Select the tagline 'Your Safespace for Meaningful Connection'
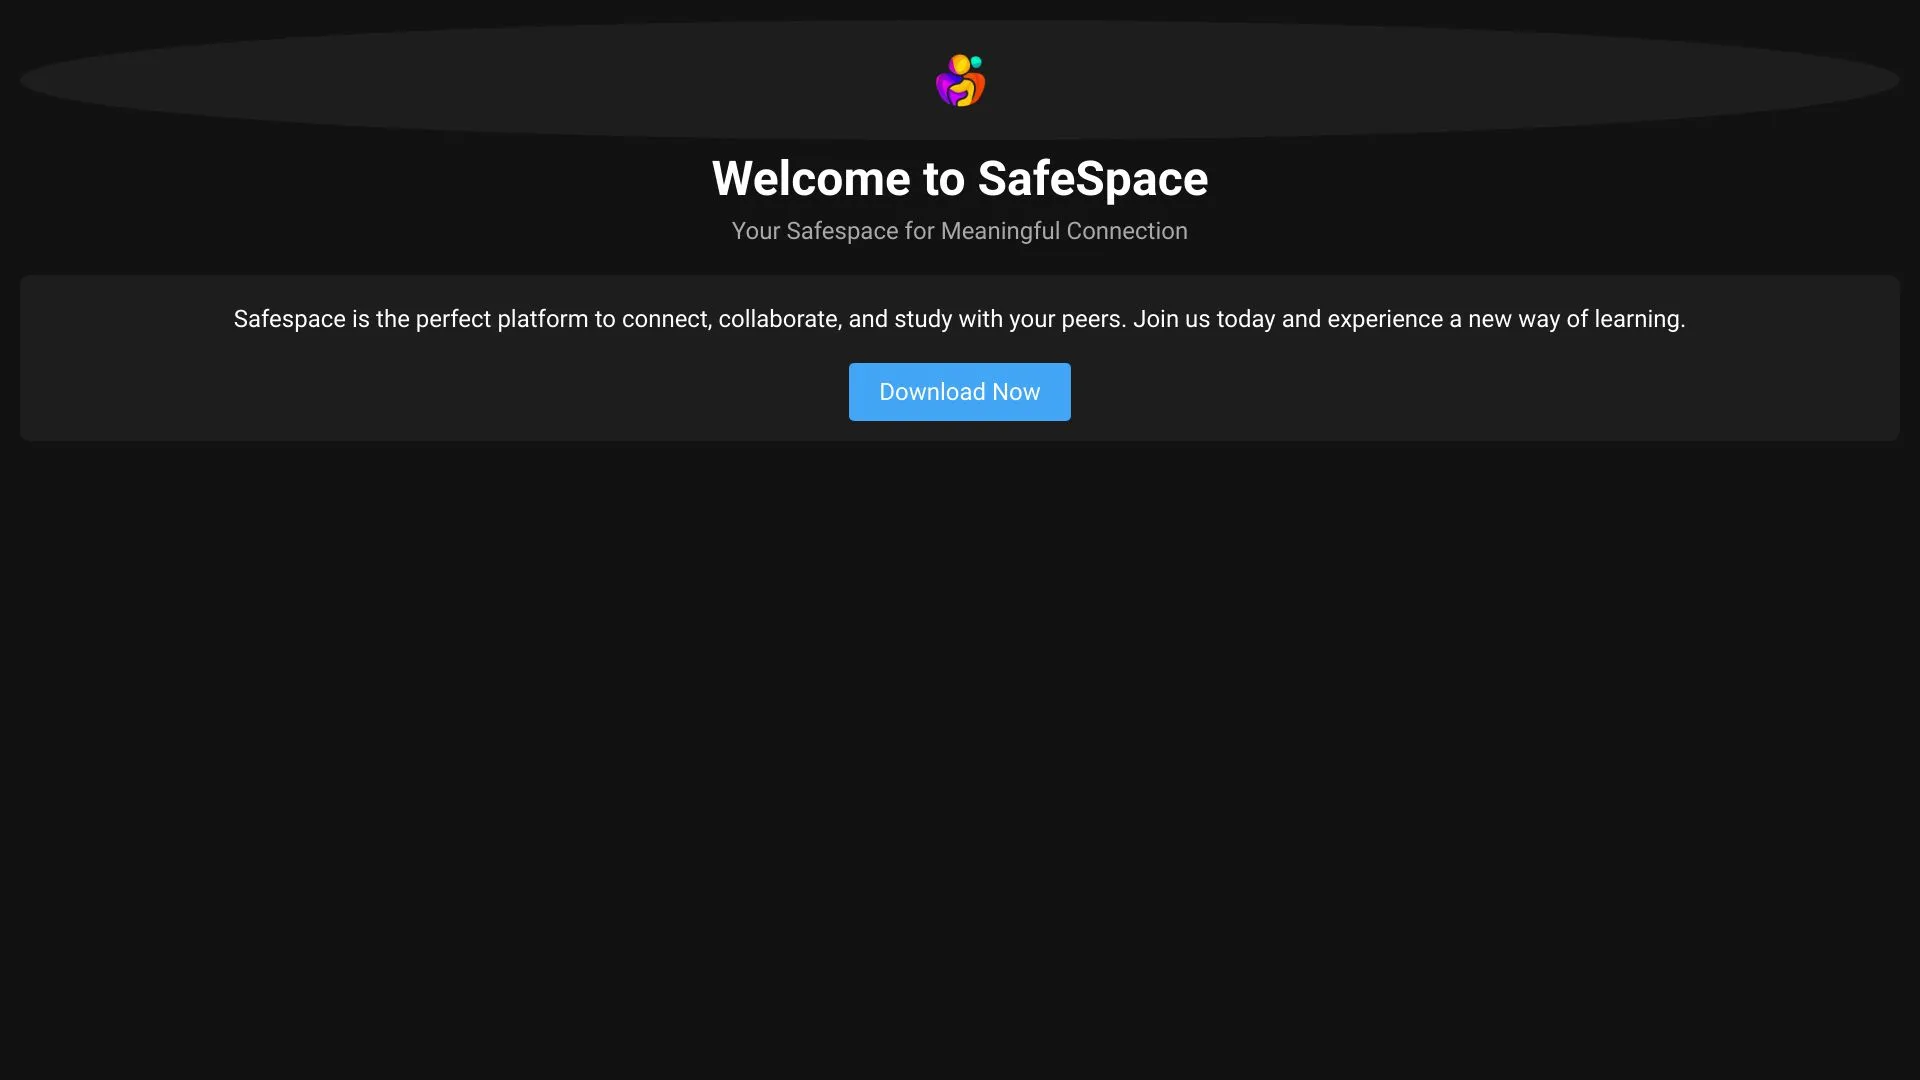Screen dimensions: 1920x1080 pyautogui.click(x=959, y=231)
